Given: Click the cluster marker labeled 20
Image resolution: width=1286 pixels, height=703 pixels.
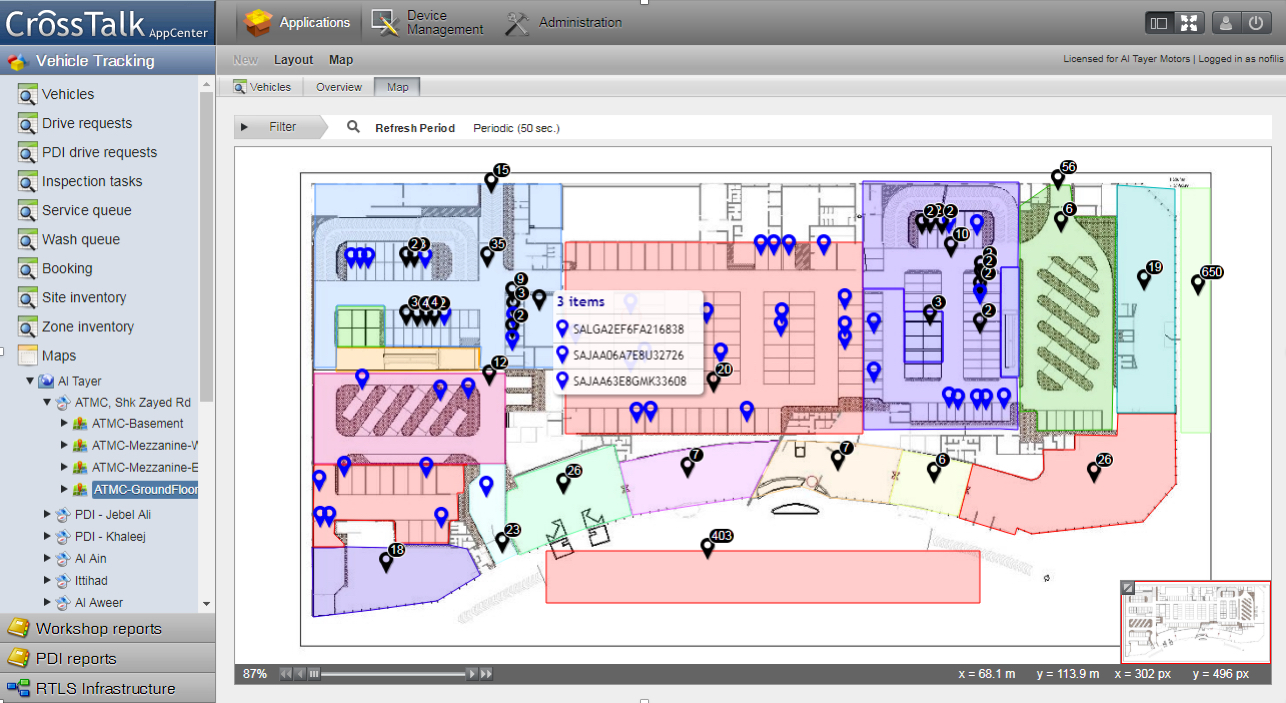Looking at the screenshot, I should (714, 380).
